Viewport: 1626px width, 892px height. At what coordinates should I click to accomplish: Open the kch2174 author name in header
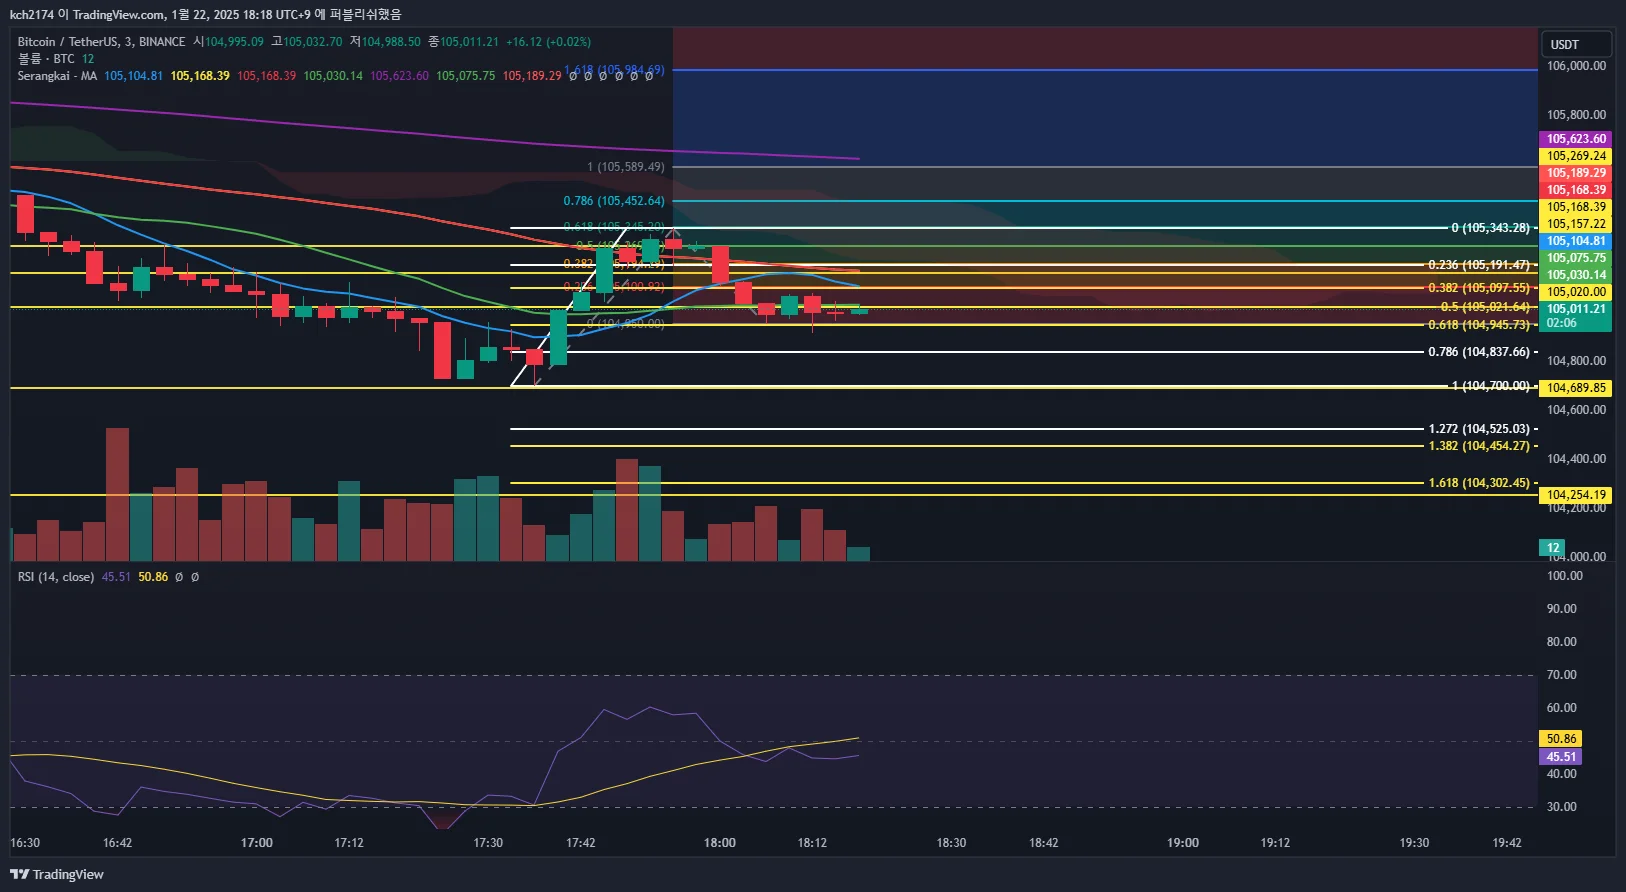click(31, 14)
